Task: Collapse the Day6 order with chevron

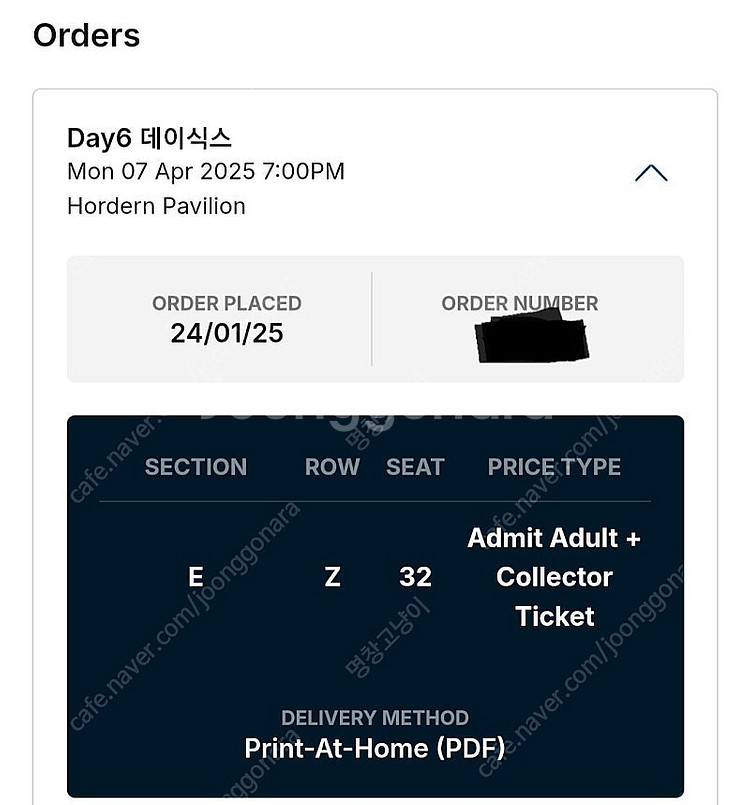Action: click(x=651, y=173)
